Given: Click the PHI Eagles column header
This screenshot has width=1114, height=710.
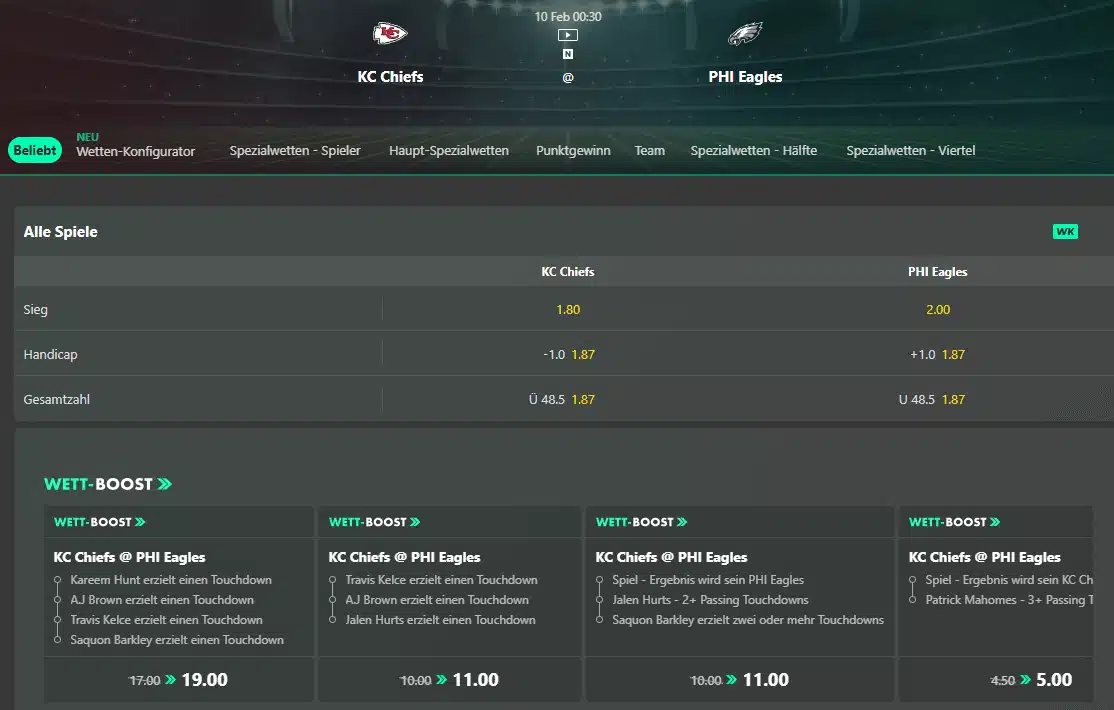Looking at the screenshot, I should (938, 271).
